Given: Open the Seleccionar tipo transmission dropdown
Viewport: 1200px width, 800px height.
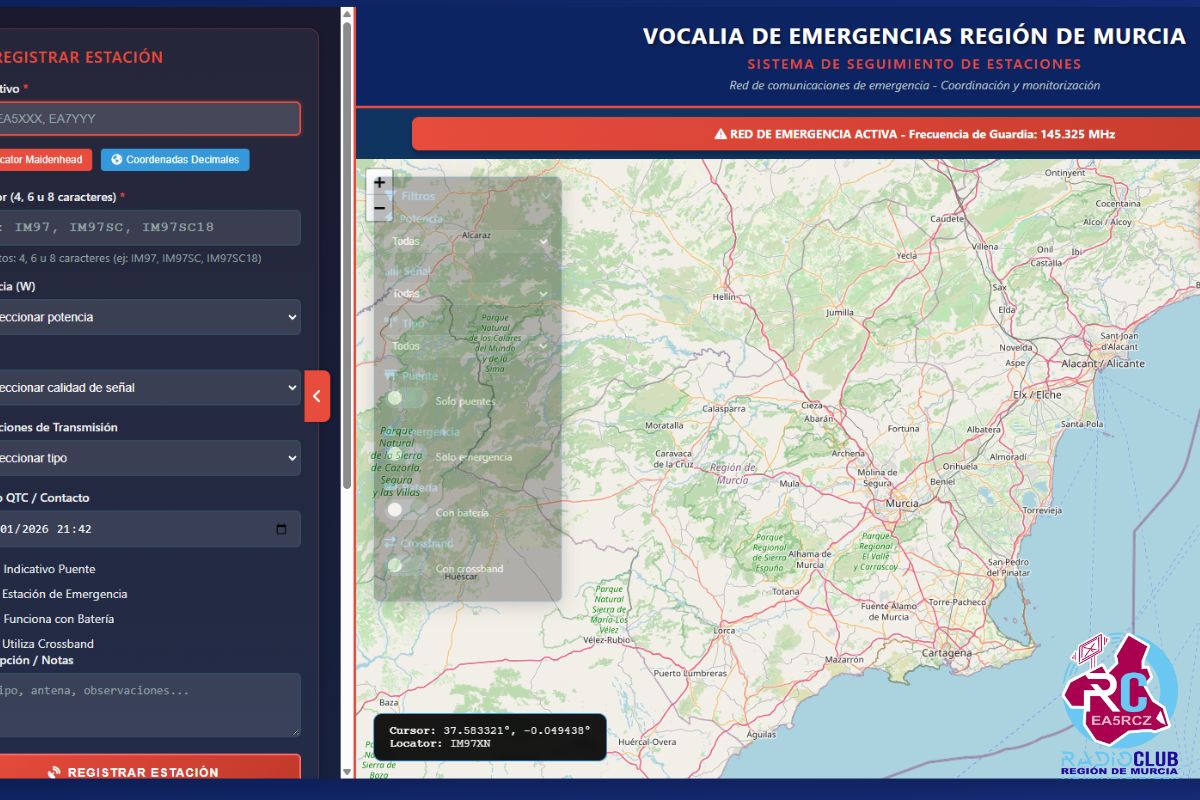Looking at the screenshot, I should click(x=150, y=458).
